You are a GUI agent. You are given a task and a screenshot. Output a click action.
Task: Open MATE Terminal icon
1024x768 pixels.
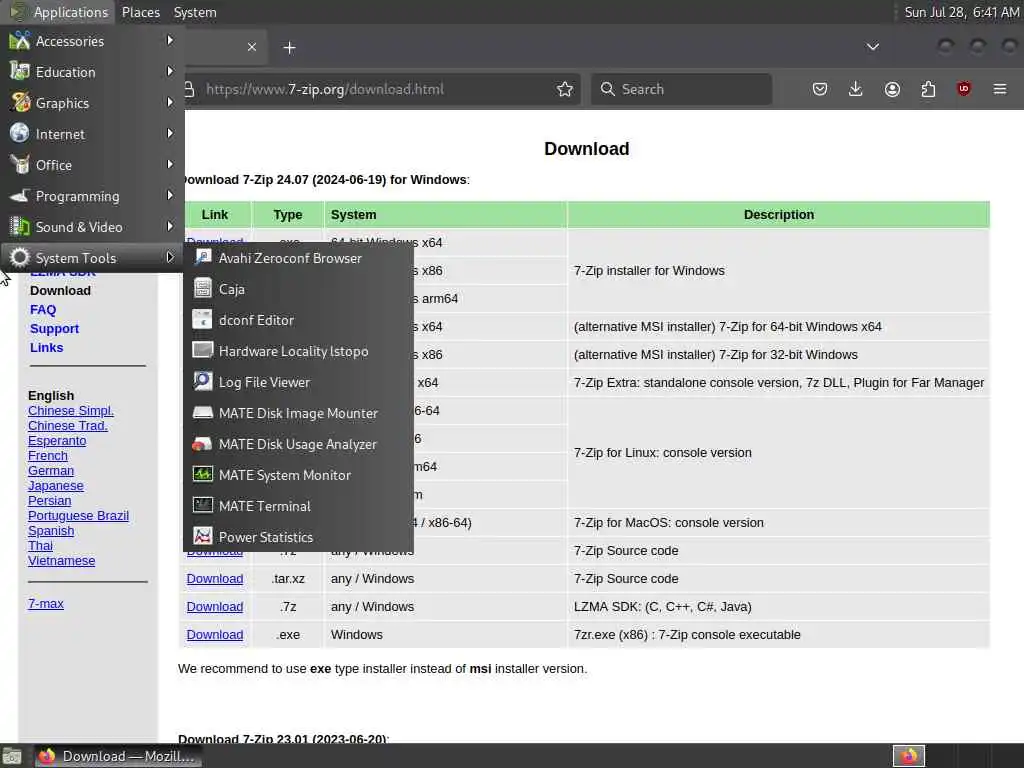tap(202, 505)
